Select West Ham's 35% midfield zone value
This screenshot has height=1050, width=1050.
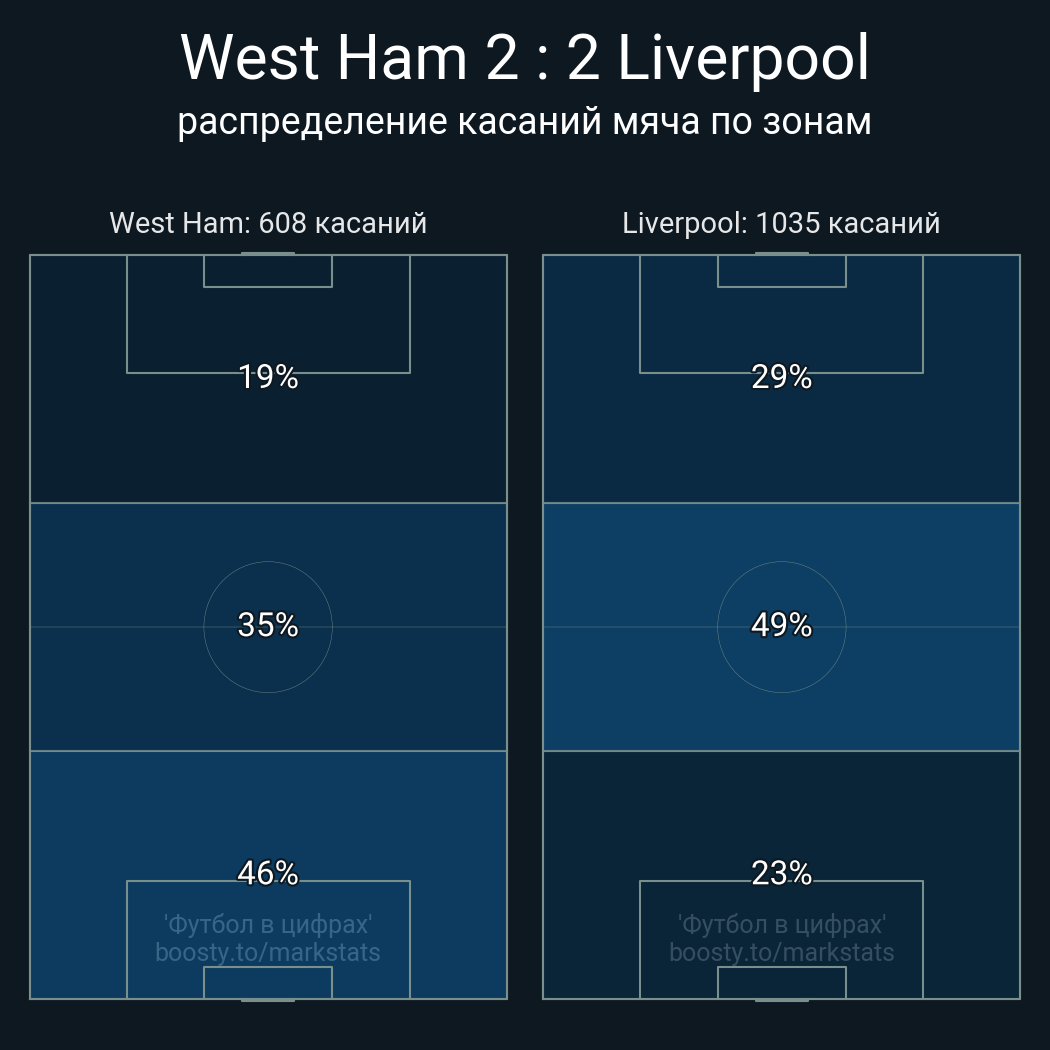pos(268,625)
